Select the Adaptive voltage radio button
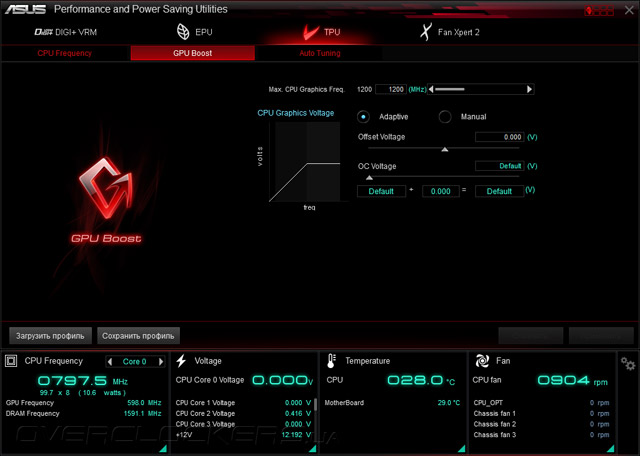Viewport: 640px width, 456px height. click(363, 117)
